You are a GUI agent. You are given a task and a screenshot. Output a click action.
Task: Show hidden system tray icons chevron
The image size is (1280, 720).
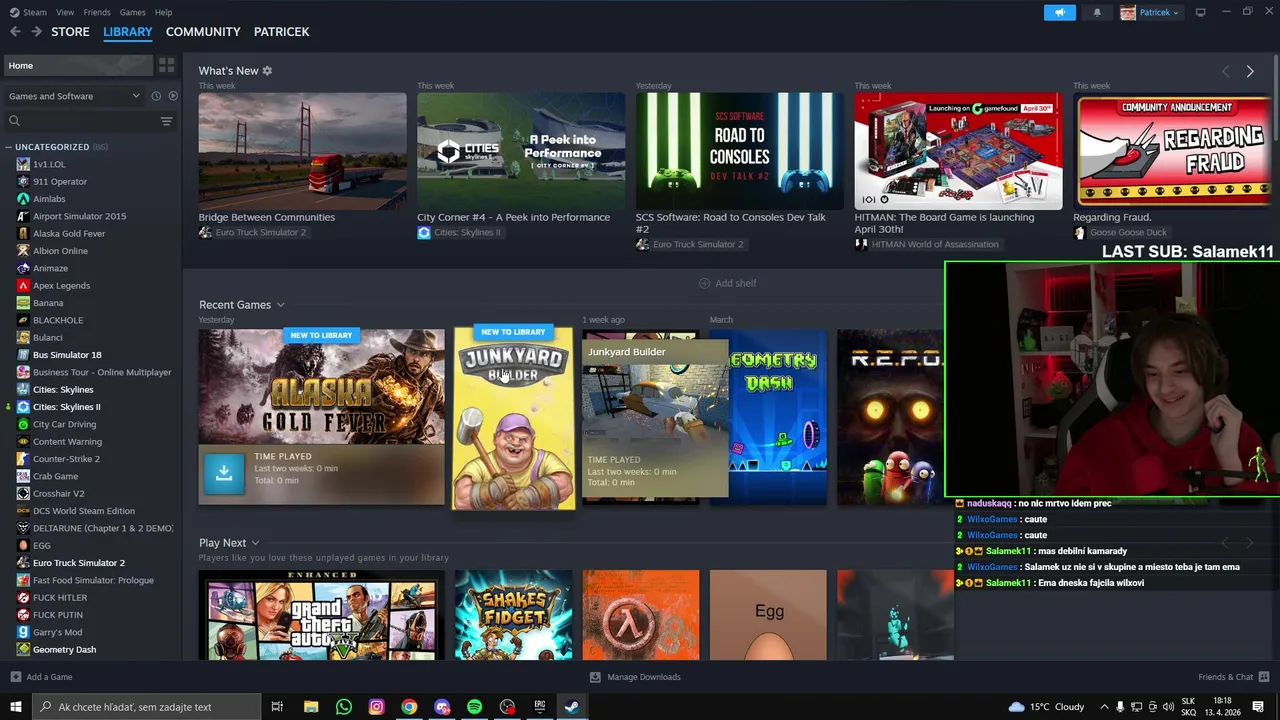pyautogui.click(x=1103, y=707)
